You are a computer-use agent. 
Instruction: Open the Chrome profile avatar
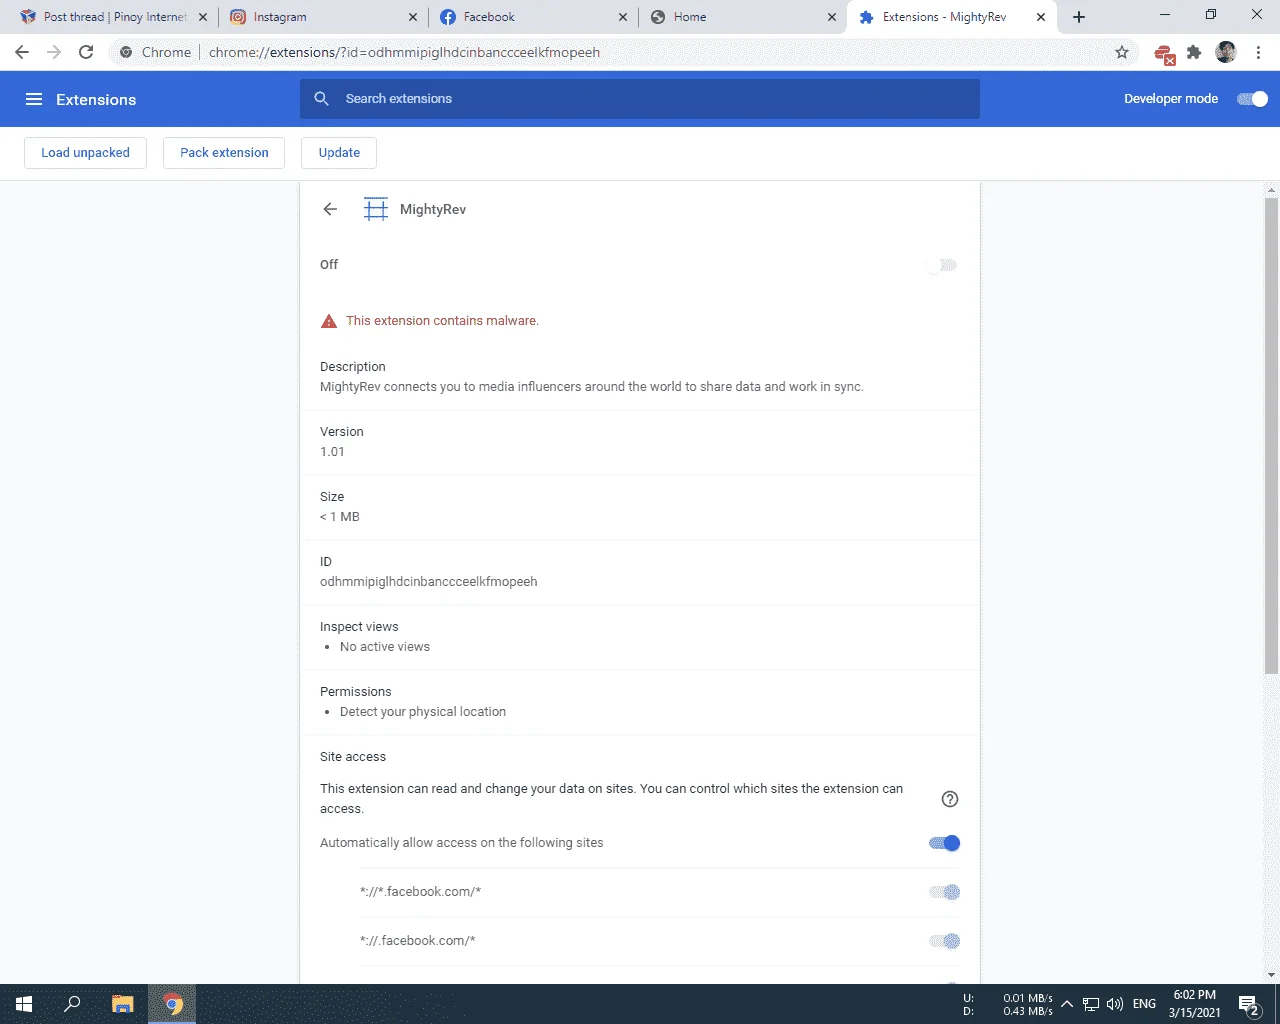click(1226, 52)
